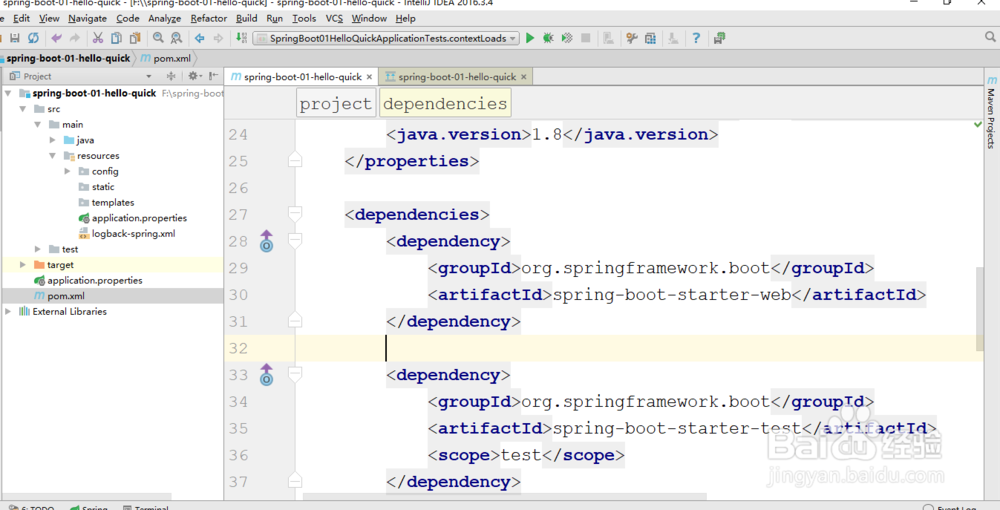Expand the test folder arrow
The width and height of the screenshot is (1000, 510).
[38, 249]
